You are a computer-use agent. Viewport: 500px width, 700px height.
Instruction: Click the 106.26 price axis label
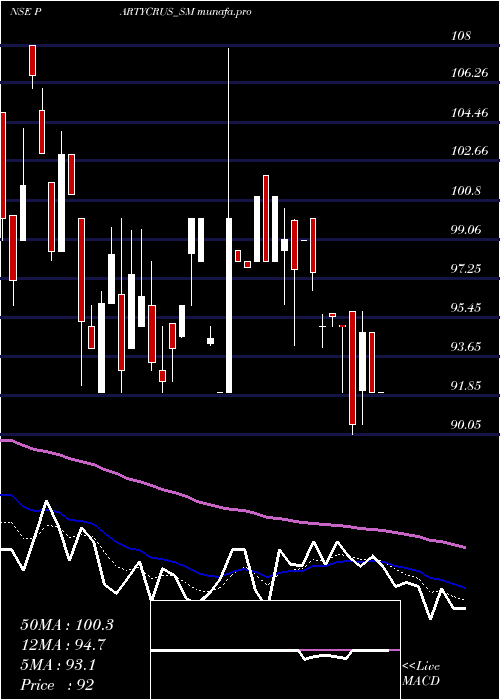469,73
